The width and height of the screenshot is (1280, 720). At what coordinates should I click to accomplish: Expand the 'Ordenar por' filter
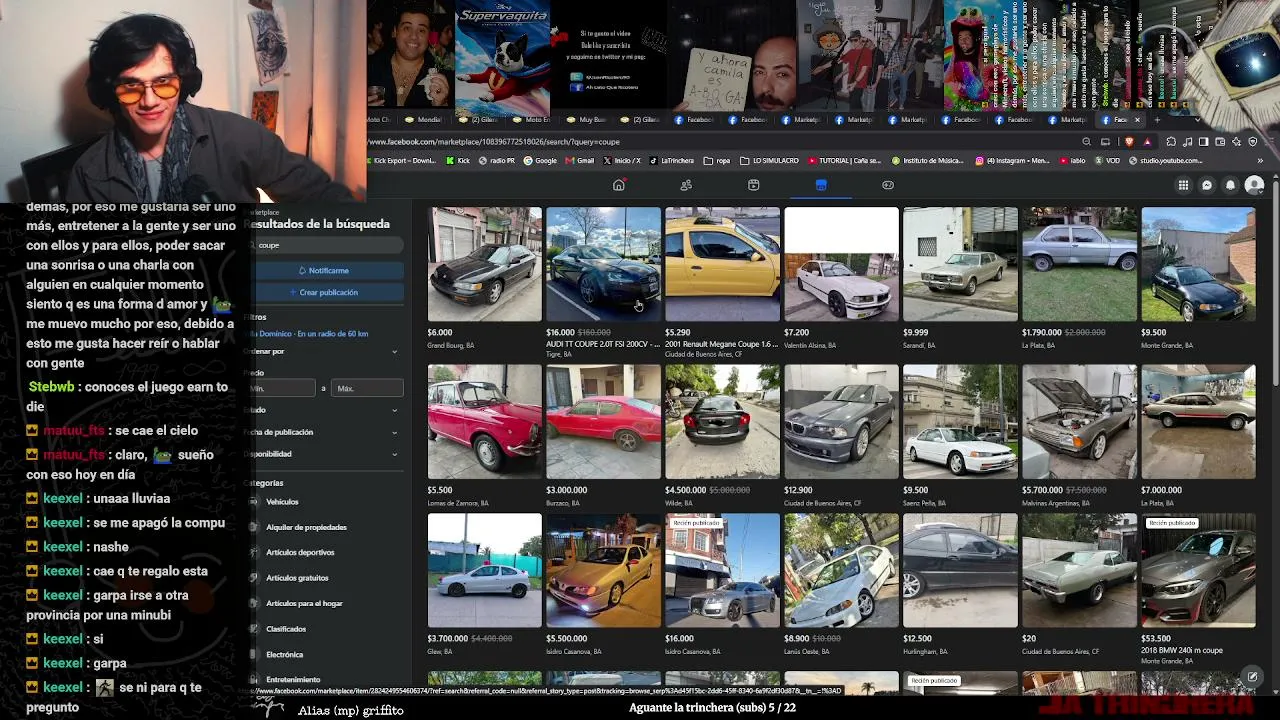pos(322,352)
